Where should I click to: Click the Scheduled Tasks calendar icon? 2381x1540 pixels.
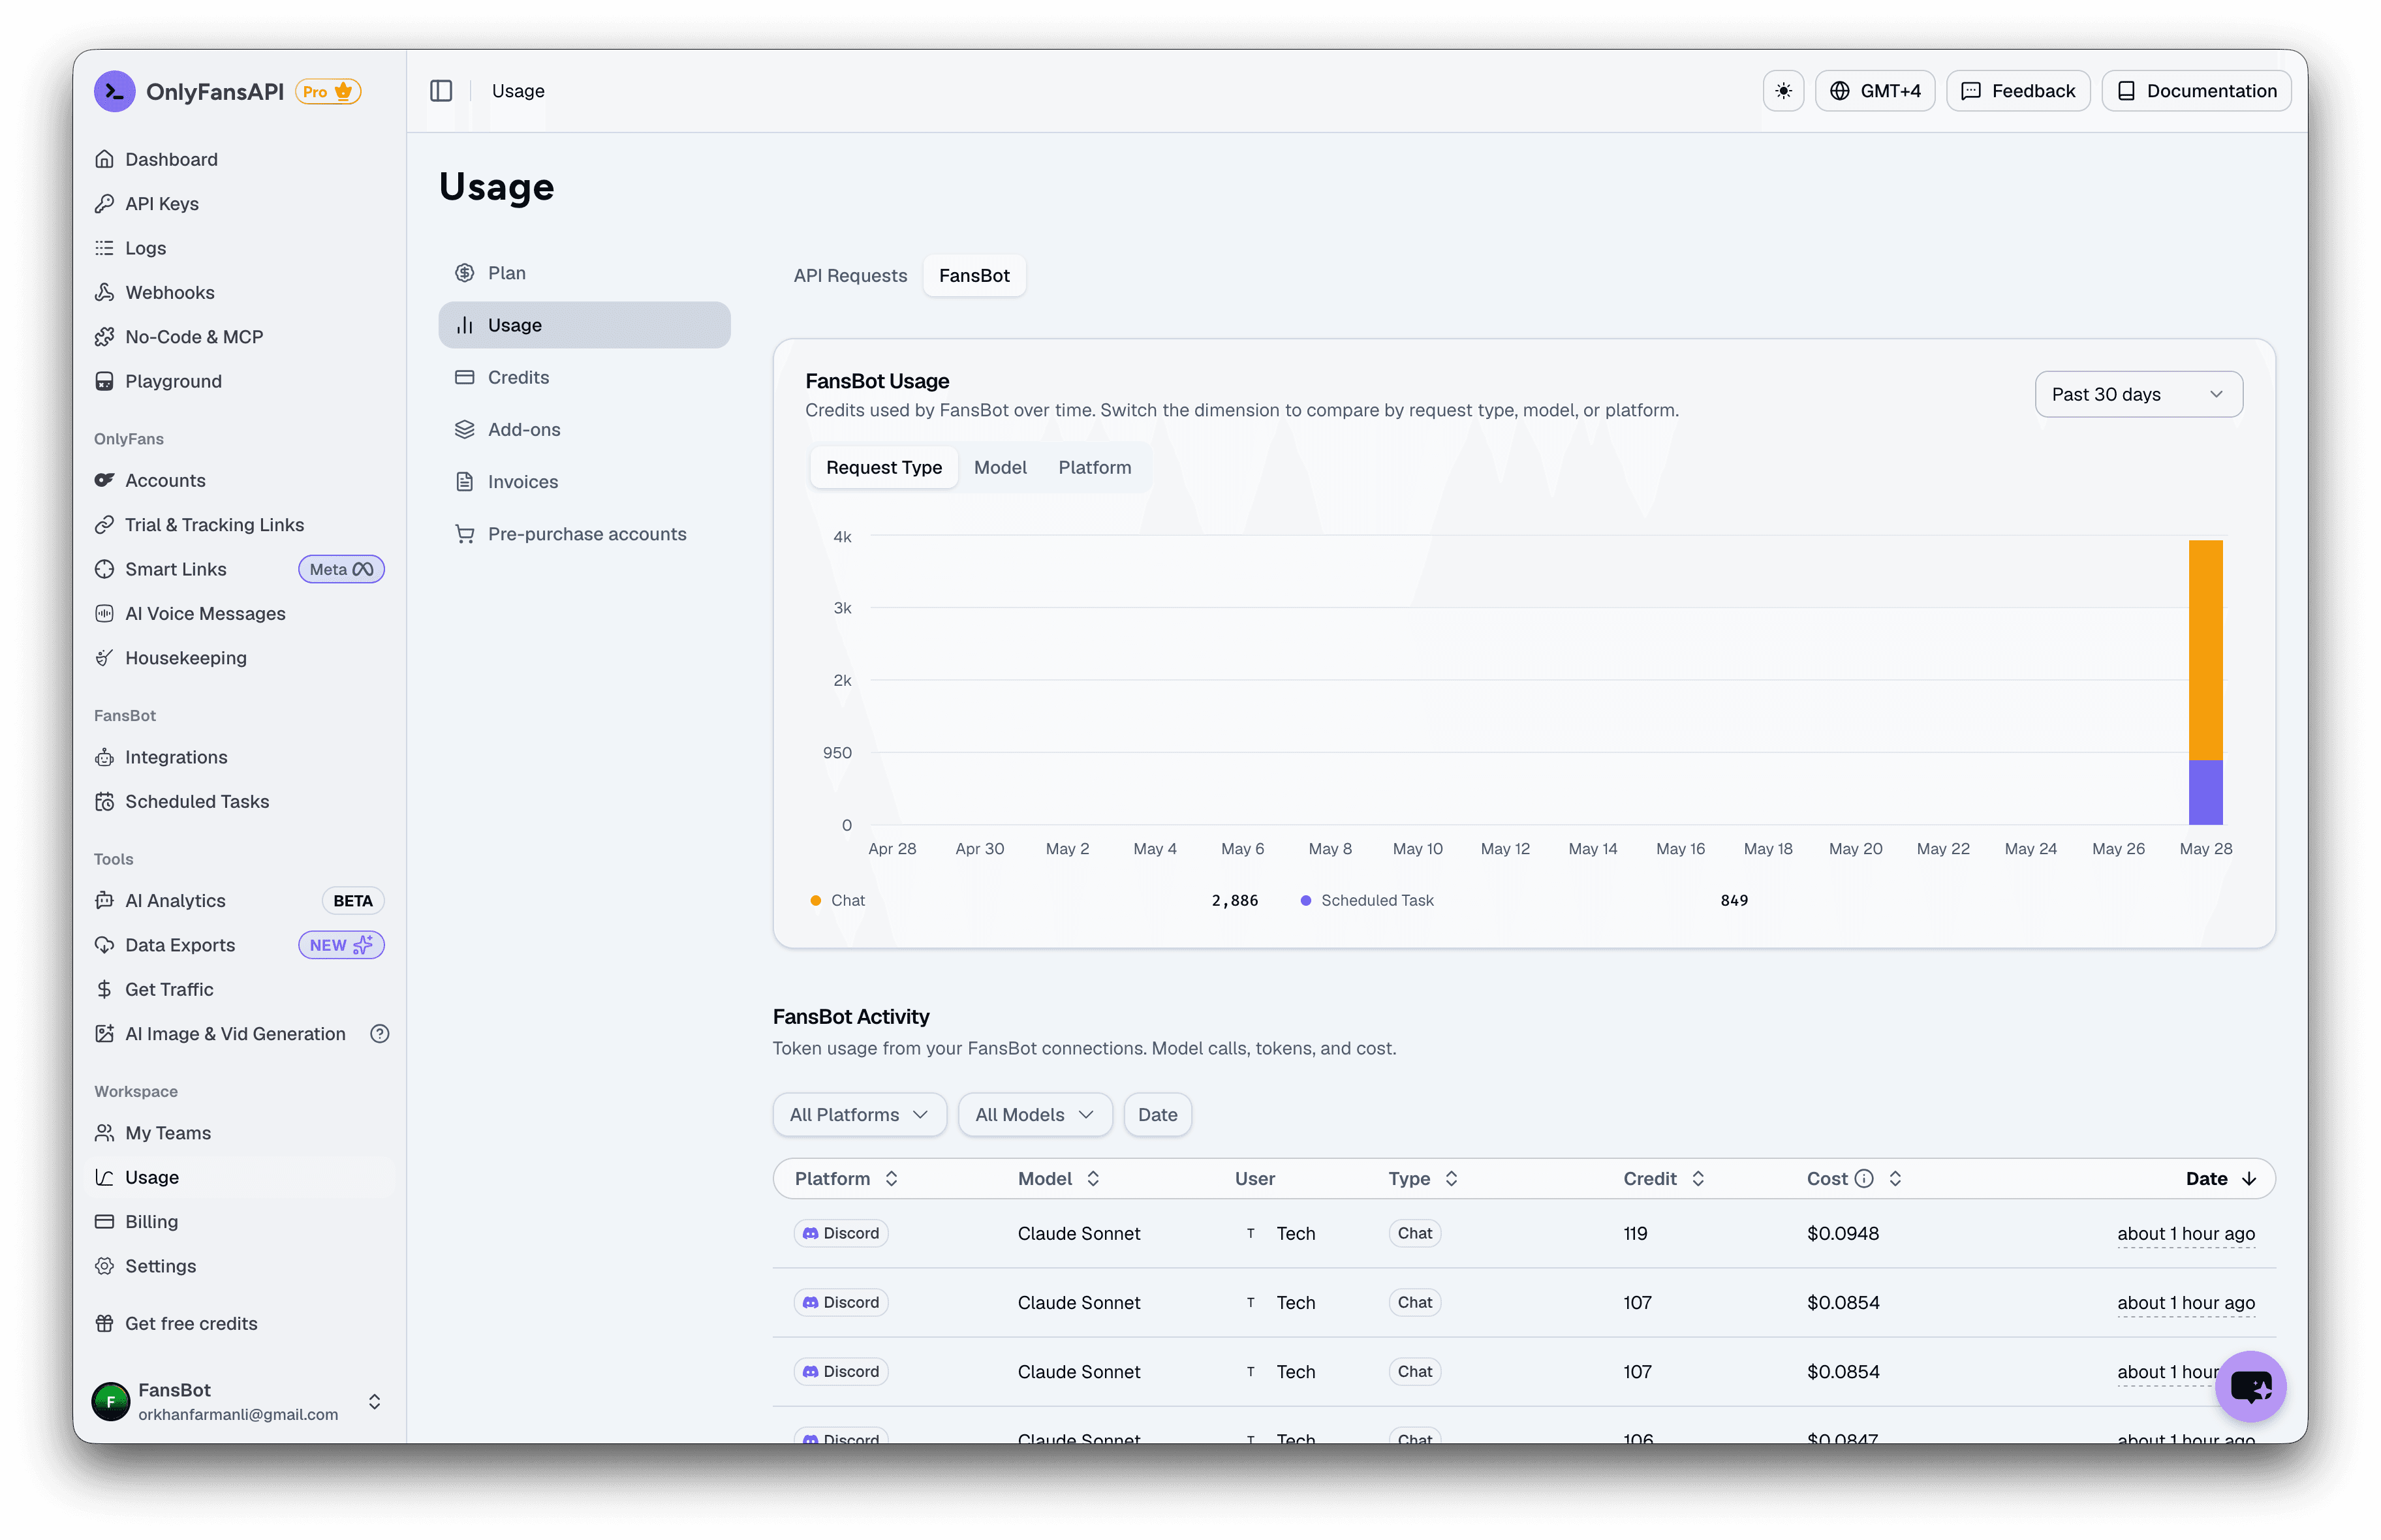(104, 801)
